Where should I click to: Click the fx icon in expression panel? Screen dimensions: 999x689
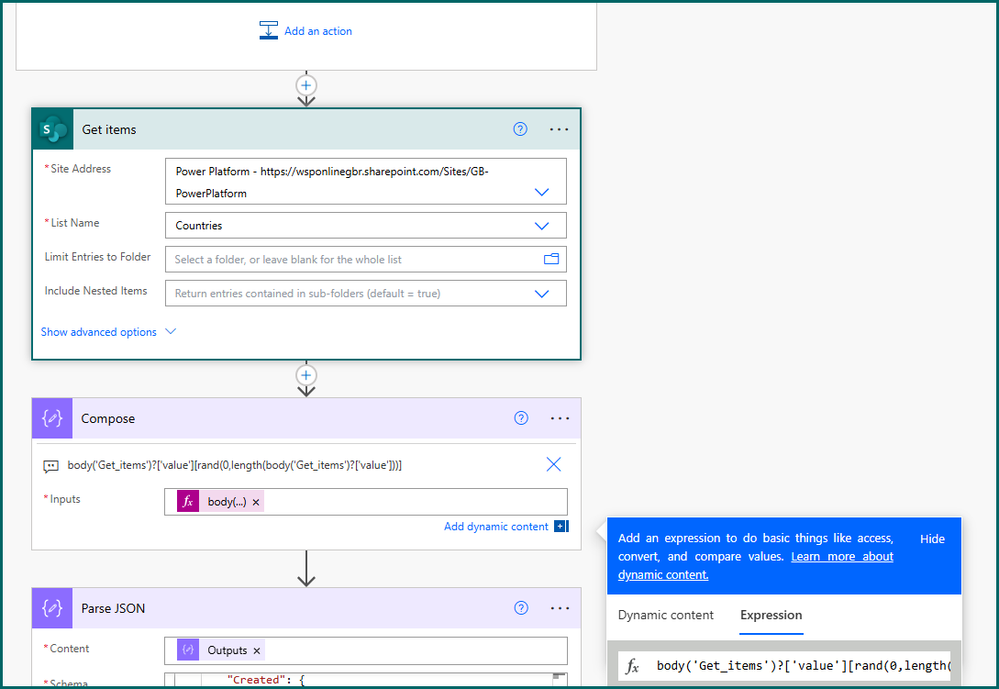(x=632, y=666)
